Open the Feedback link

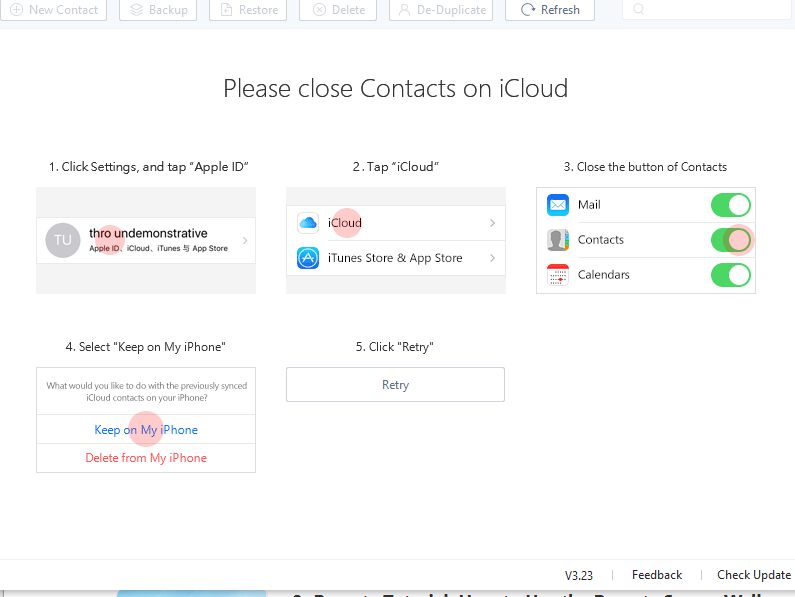pyautogui.click(x=657, y=575)
